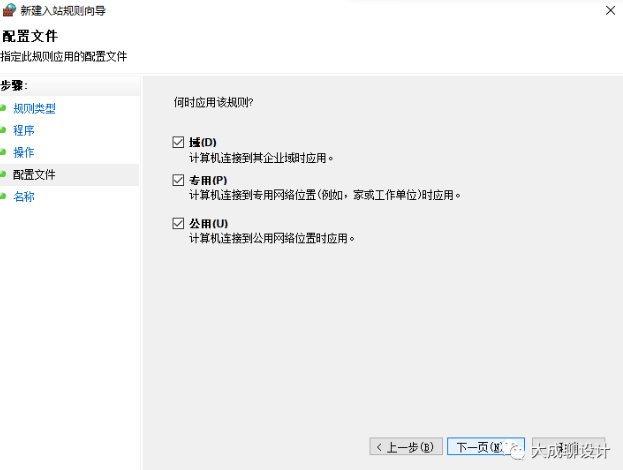Click the firewall wizard title bar icon
The image size is (623, 470).
pyautogui.click(x=9, y=10)
